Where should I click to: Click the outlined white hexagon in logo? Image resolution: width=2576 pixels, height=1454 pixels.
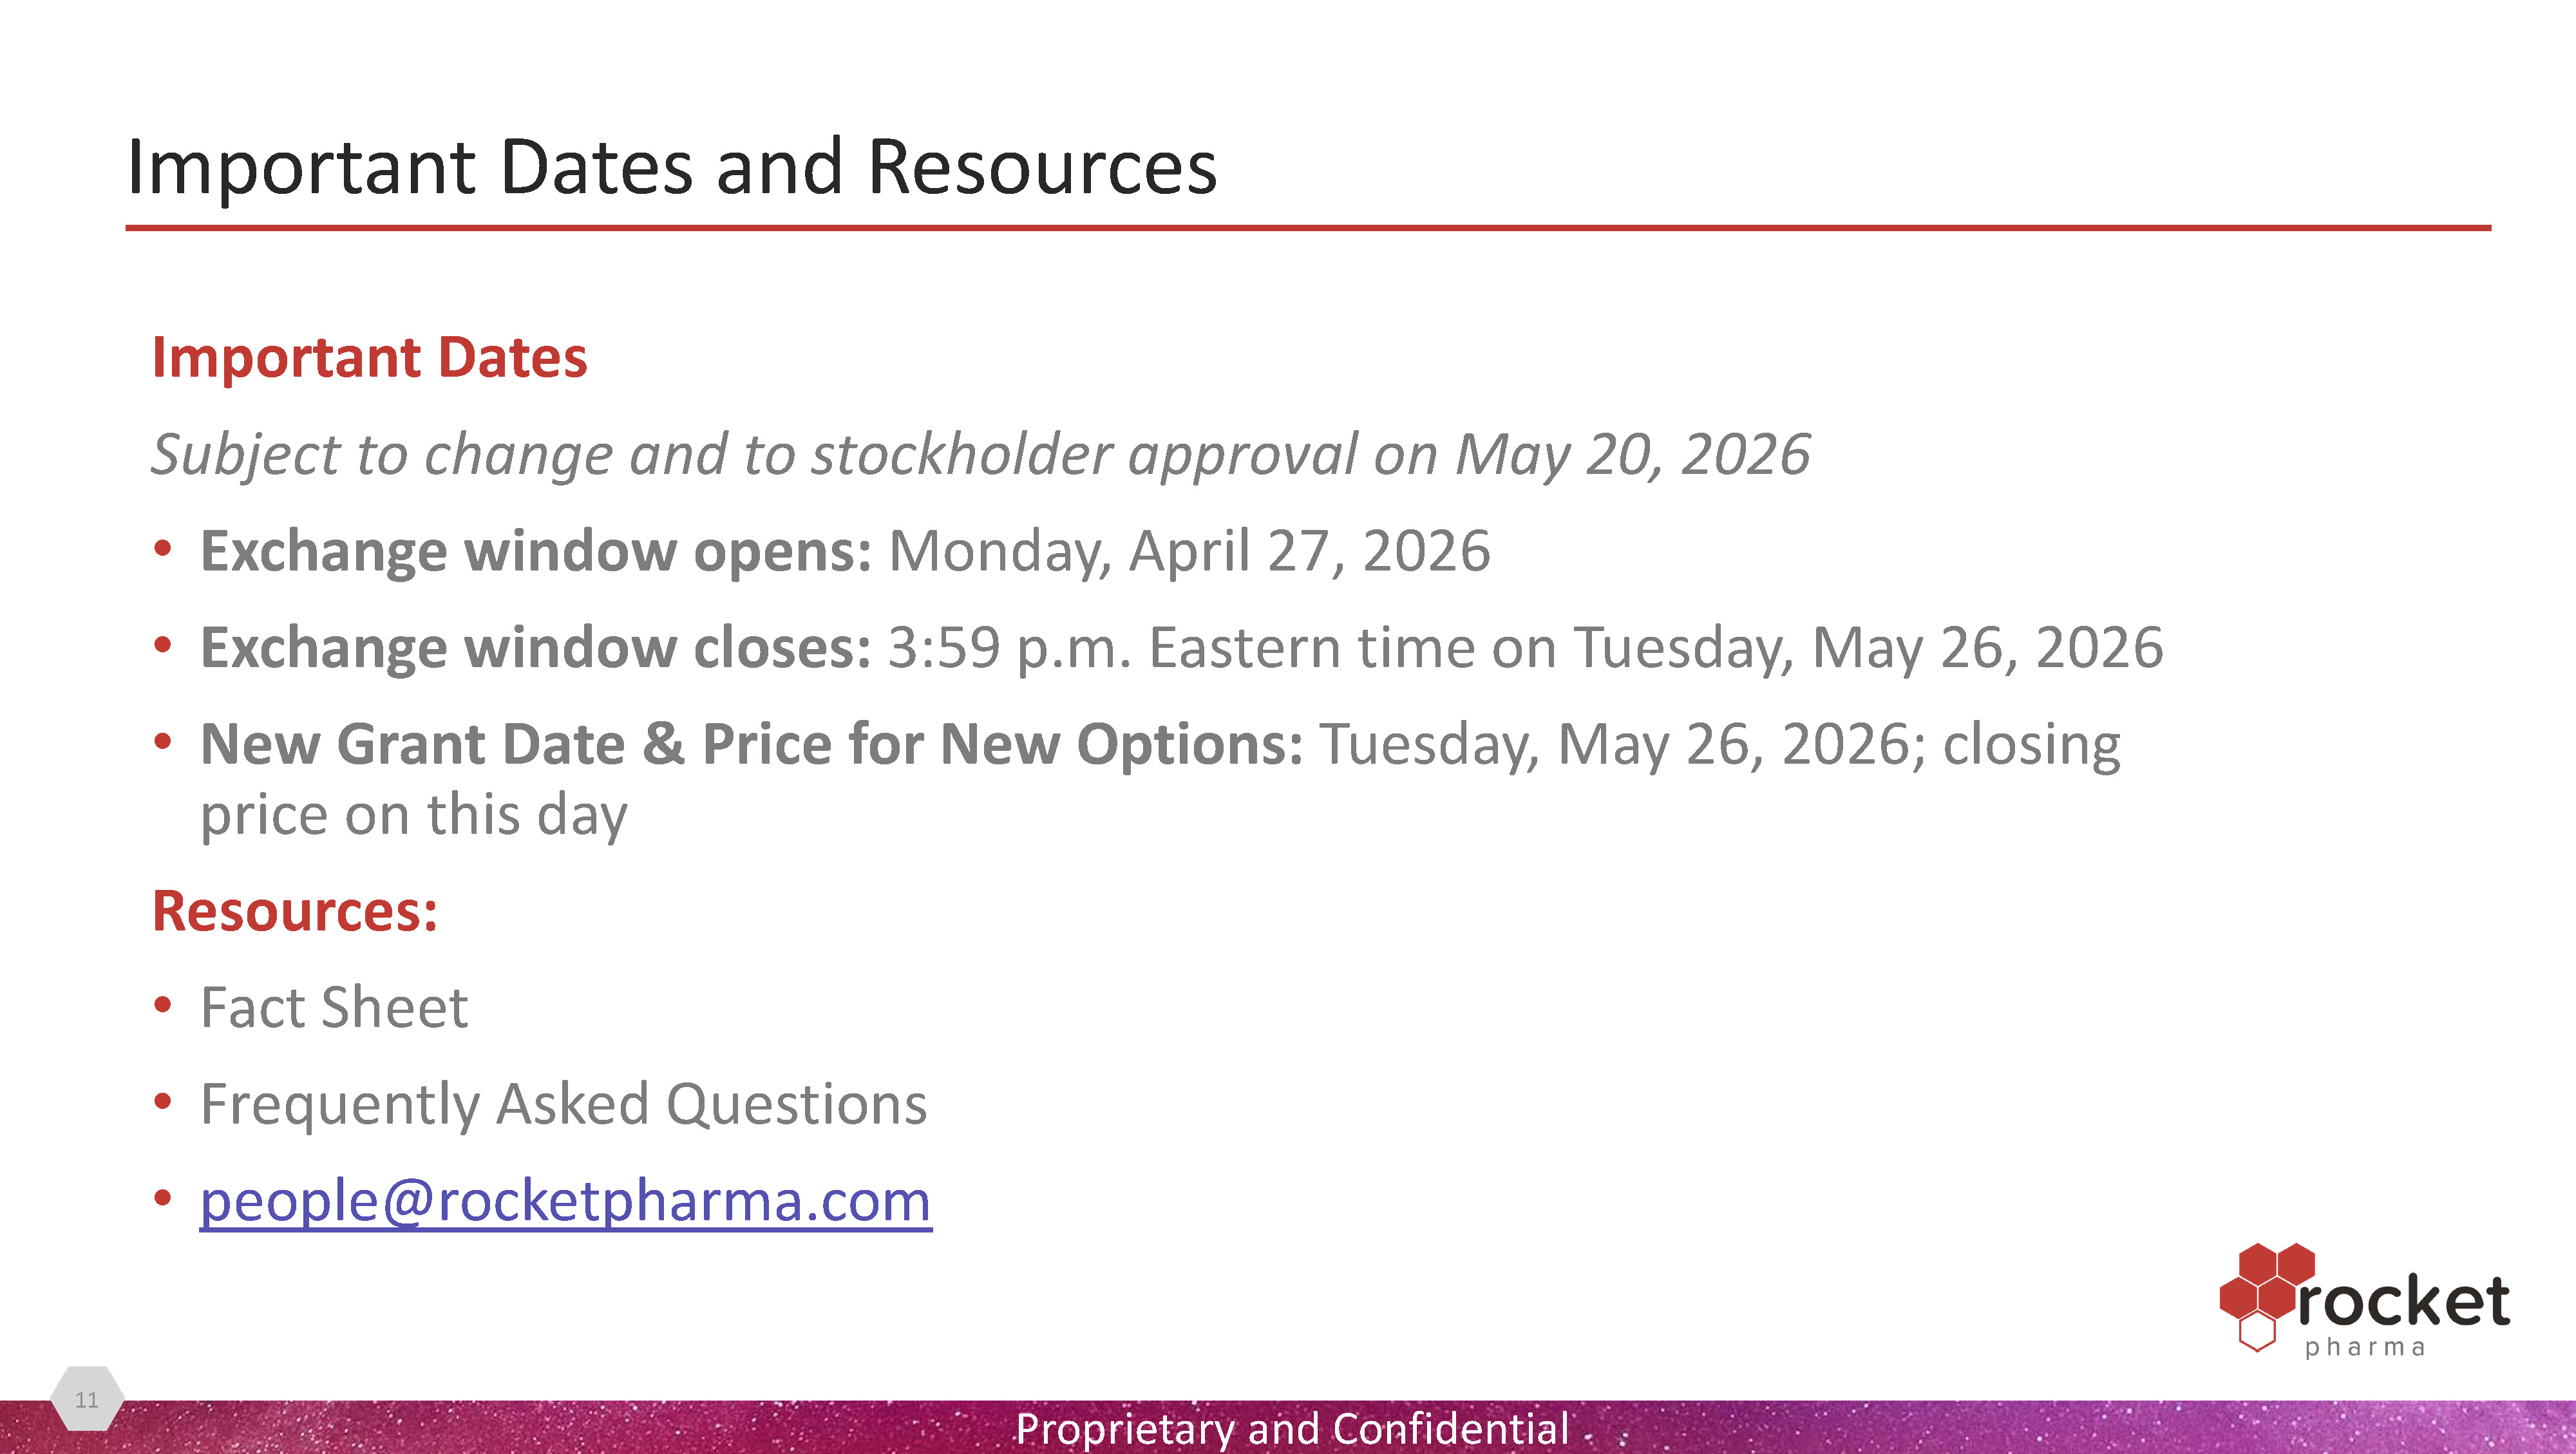(x=2256, y=1333)
